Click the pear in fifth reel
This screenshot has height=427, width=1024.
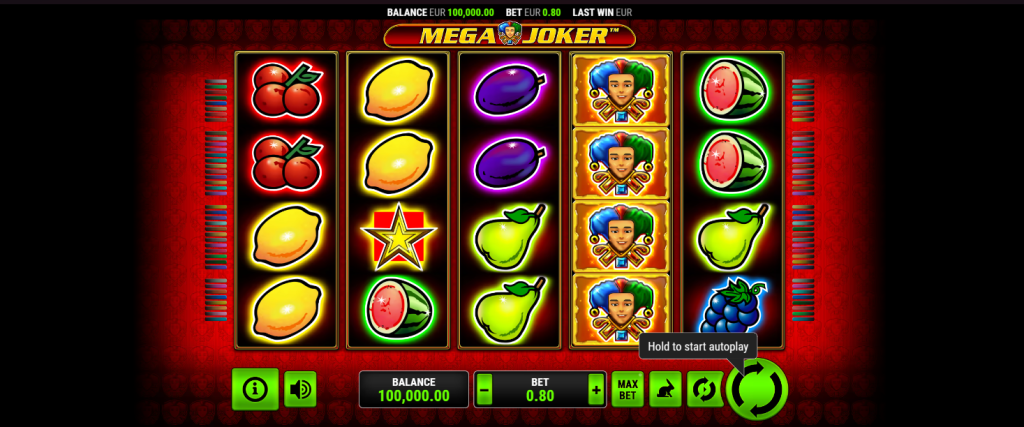[732, 237]
